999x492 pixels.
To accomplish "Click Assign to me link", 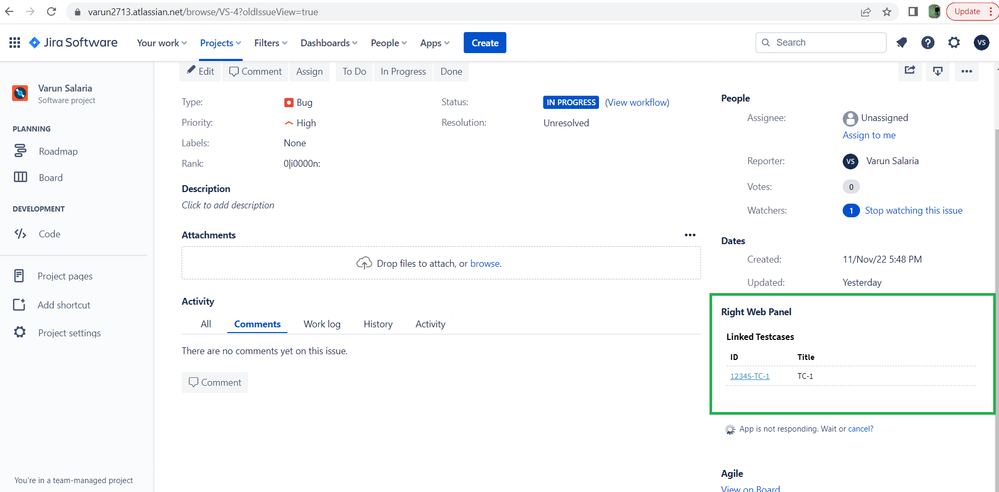I will [x=869, y=135].
